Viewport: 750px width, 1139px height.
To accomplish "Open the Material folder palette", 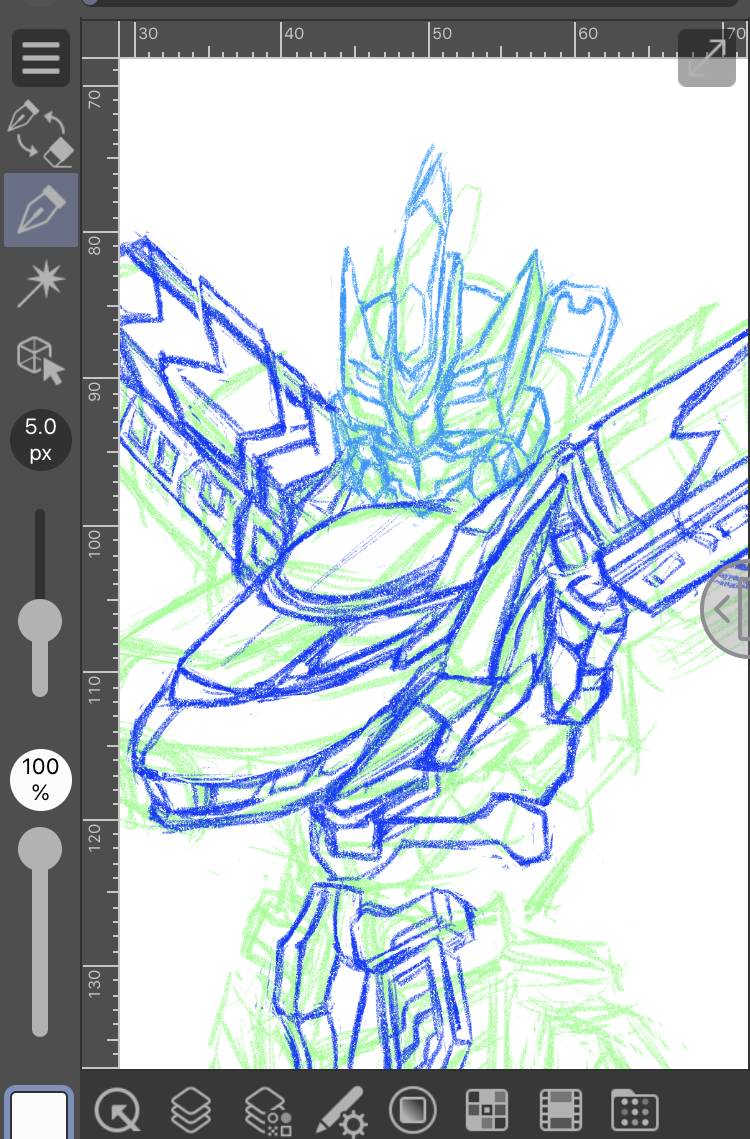I will coord(635,1110).
